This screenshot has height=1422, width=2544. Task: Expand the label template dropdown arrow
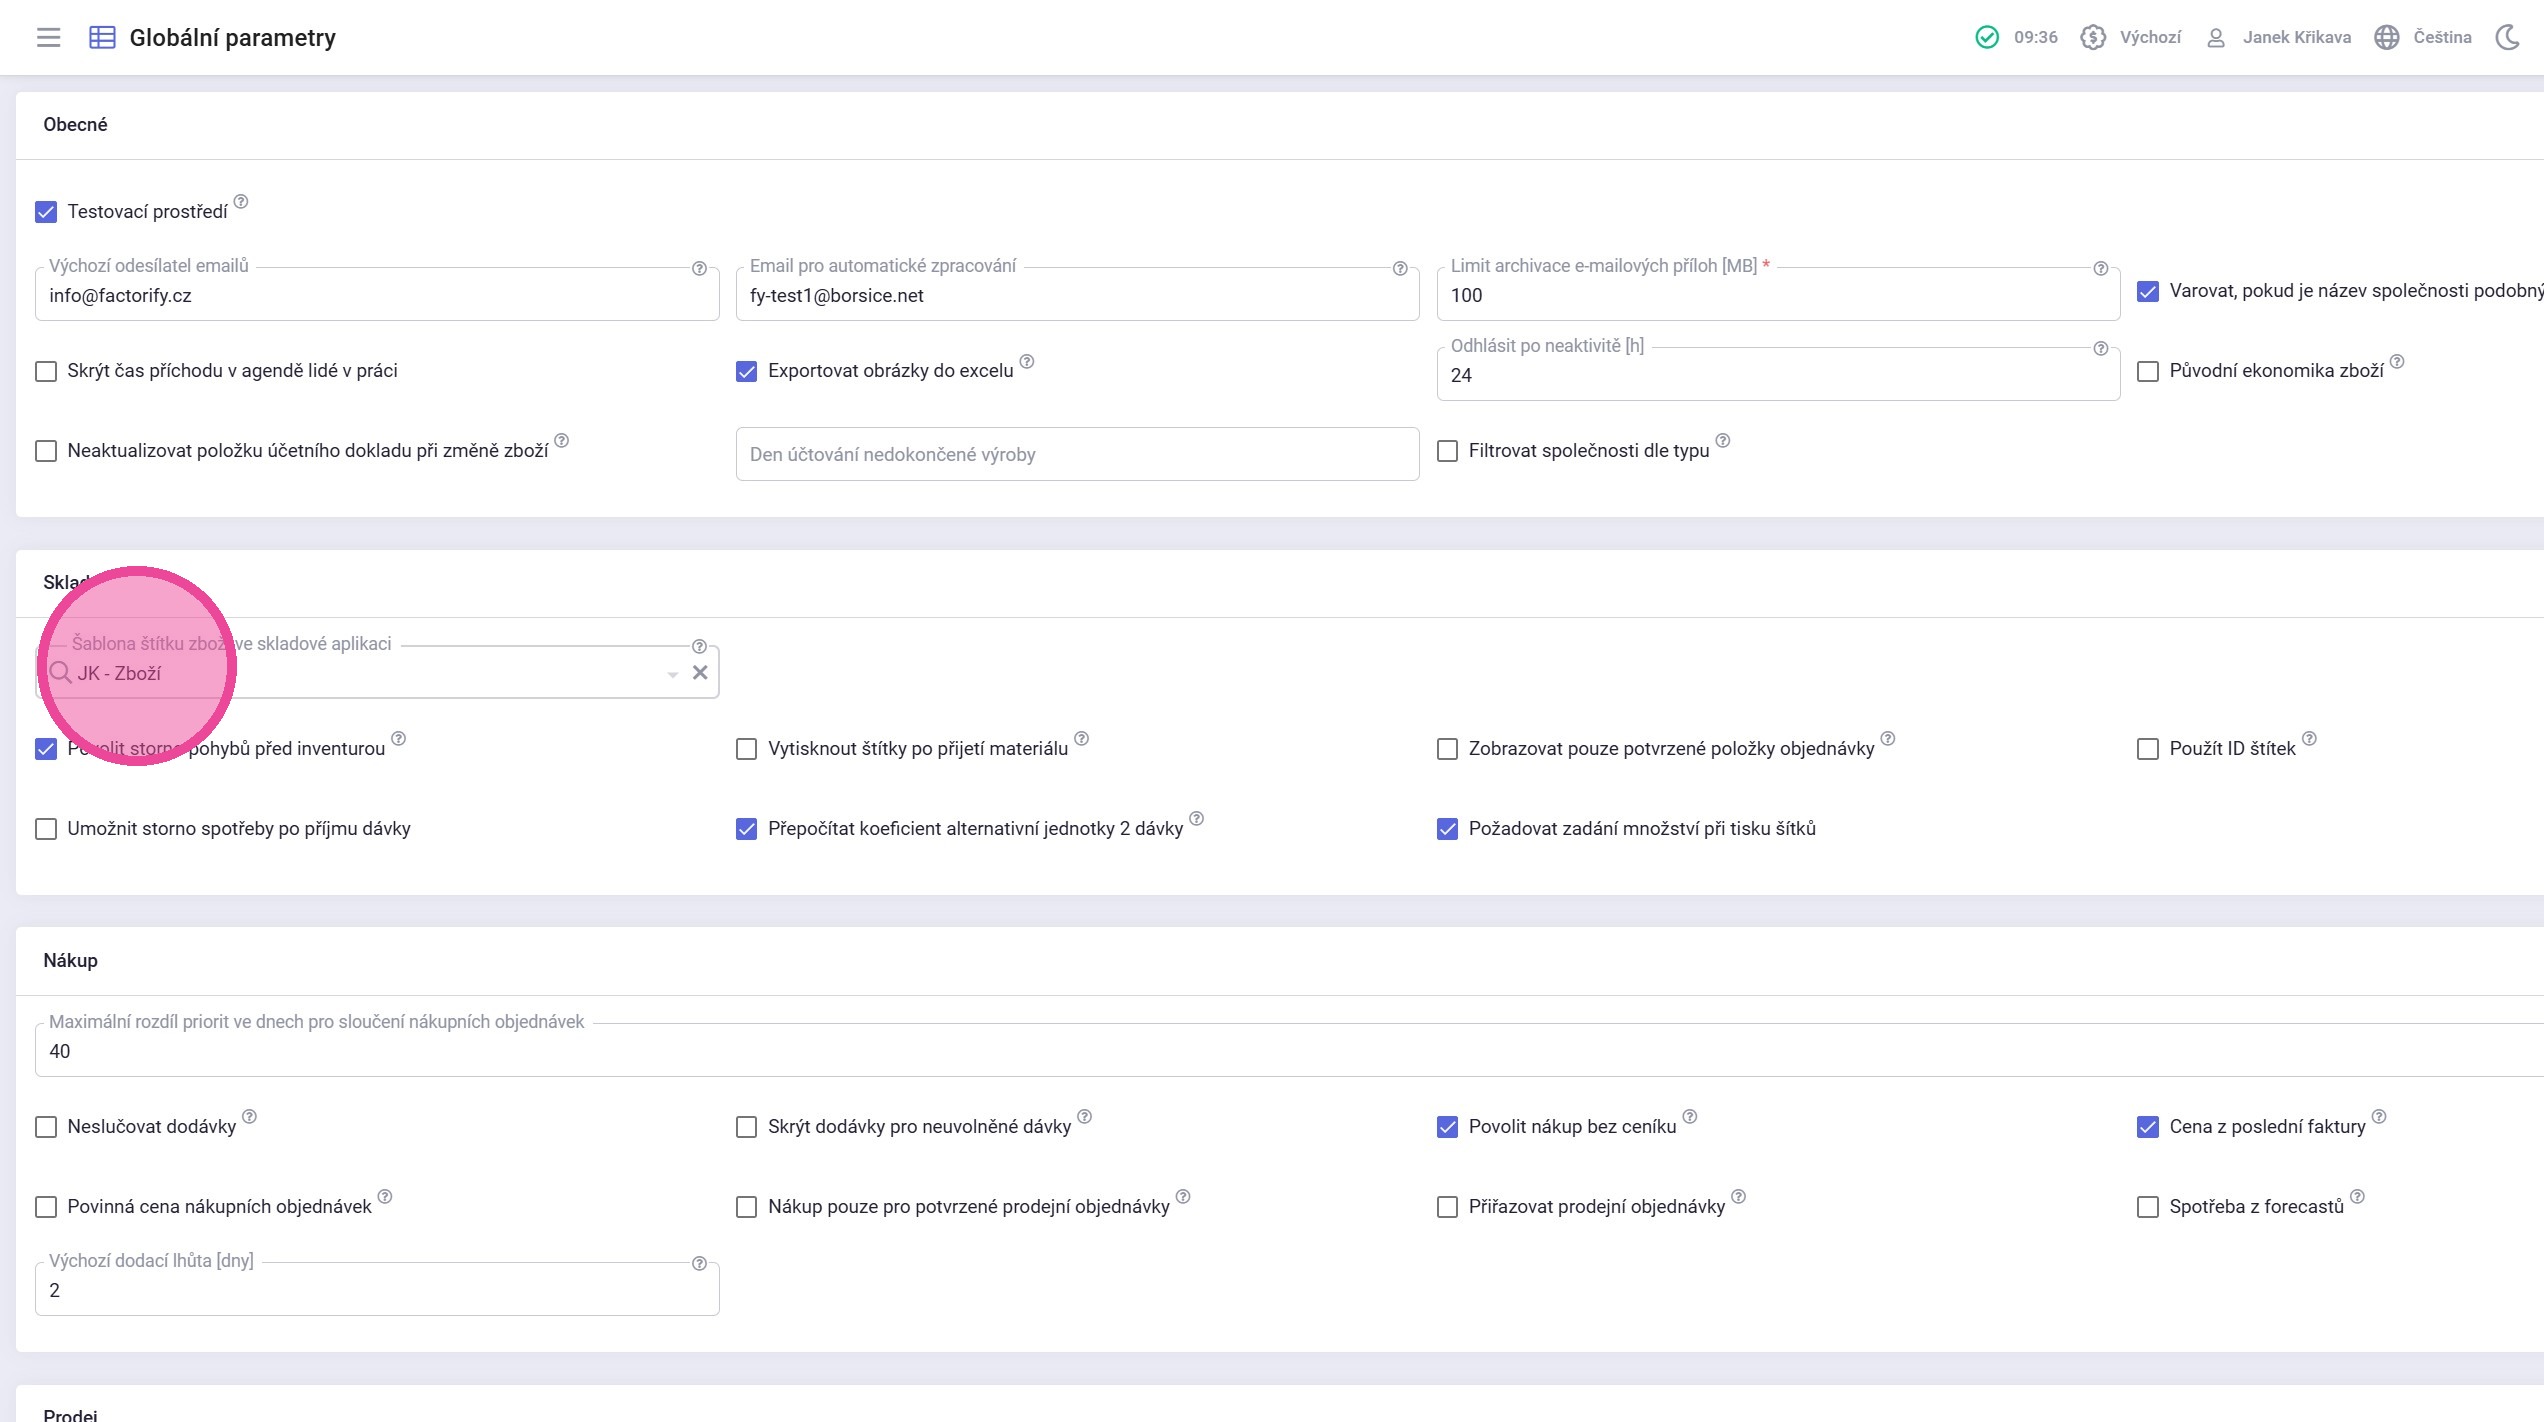(x=673, y=674)
